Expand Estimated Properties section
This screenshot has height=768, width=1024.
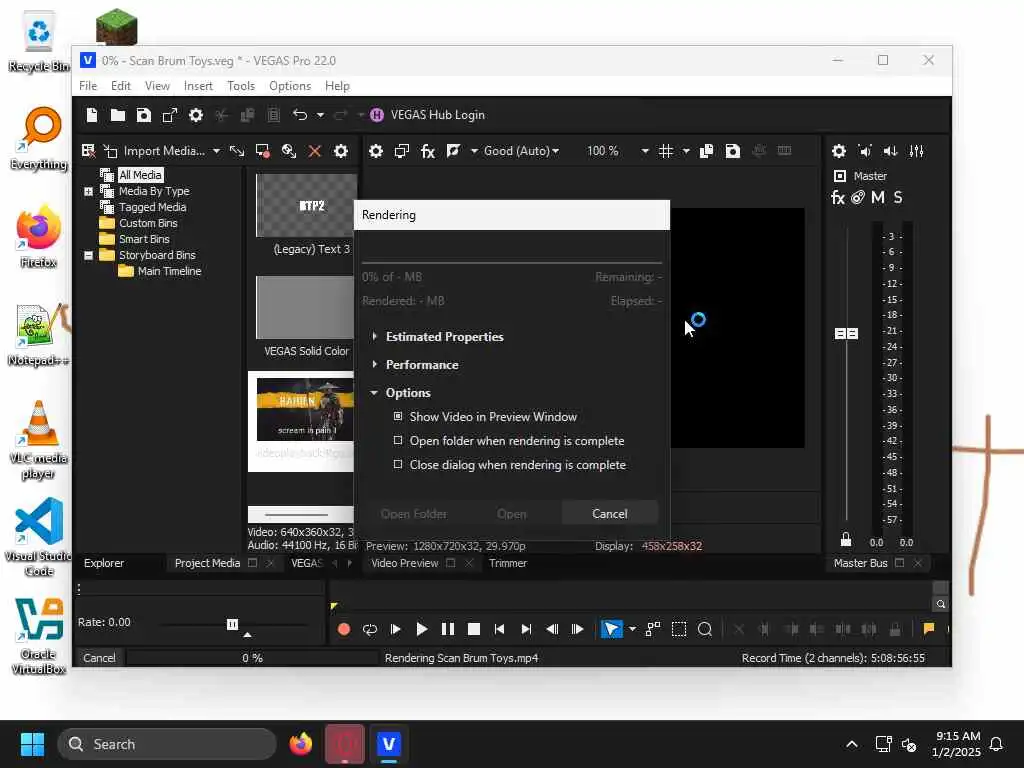click(374, 336)
